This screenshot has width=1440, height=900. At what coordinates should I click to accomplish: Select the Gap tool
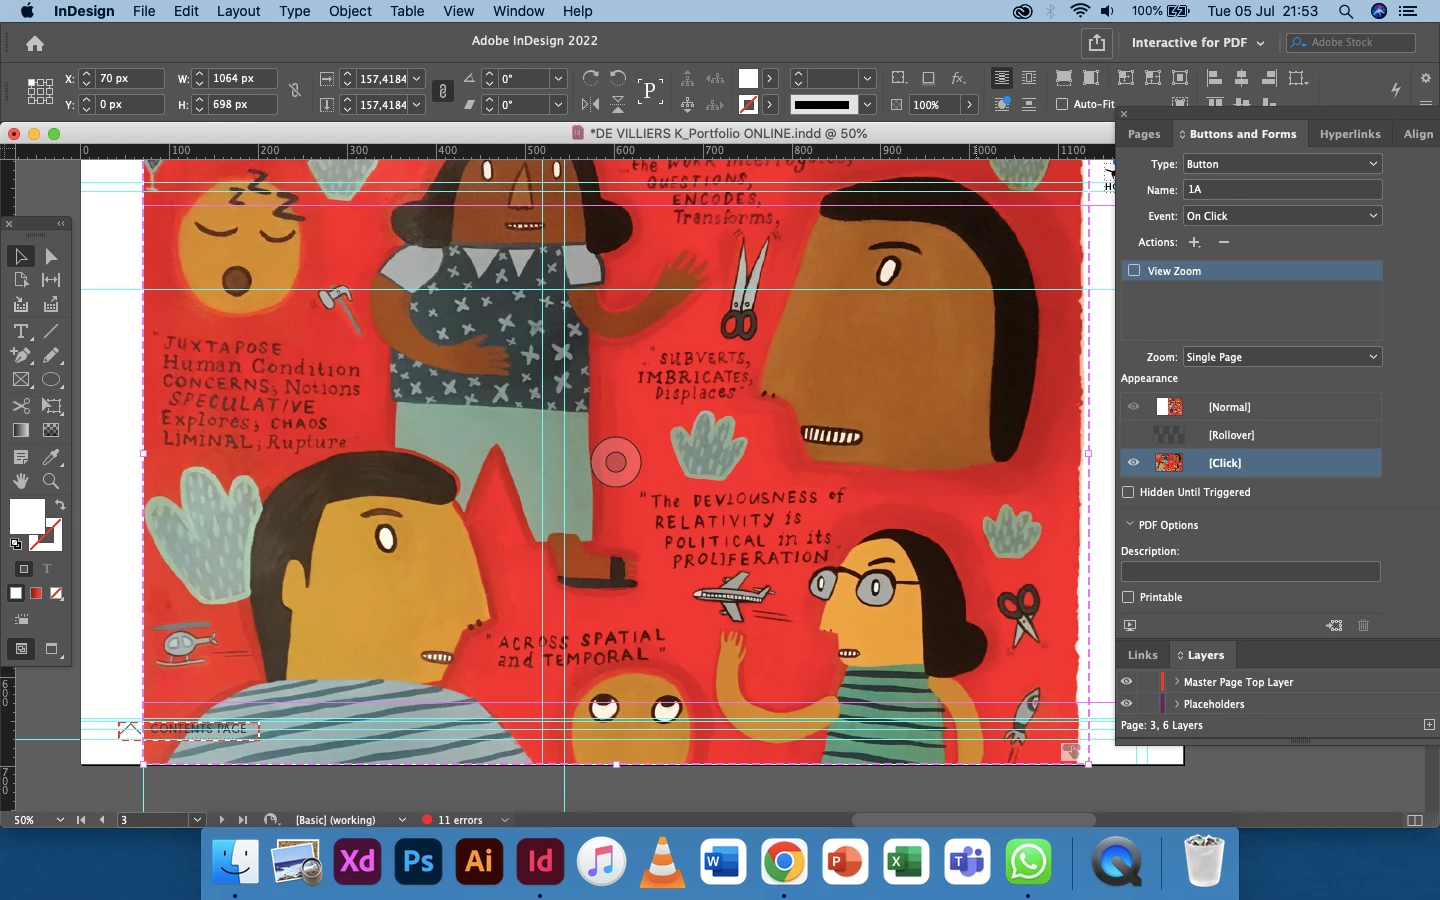[x=51, y=280]
